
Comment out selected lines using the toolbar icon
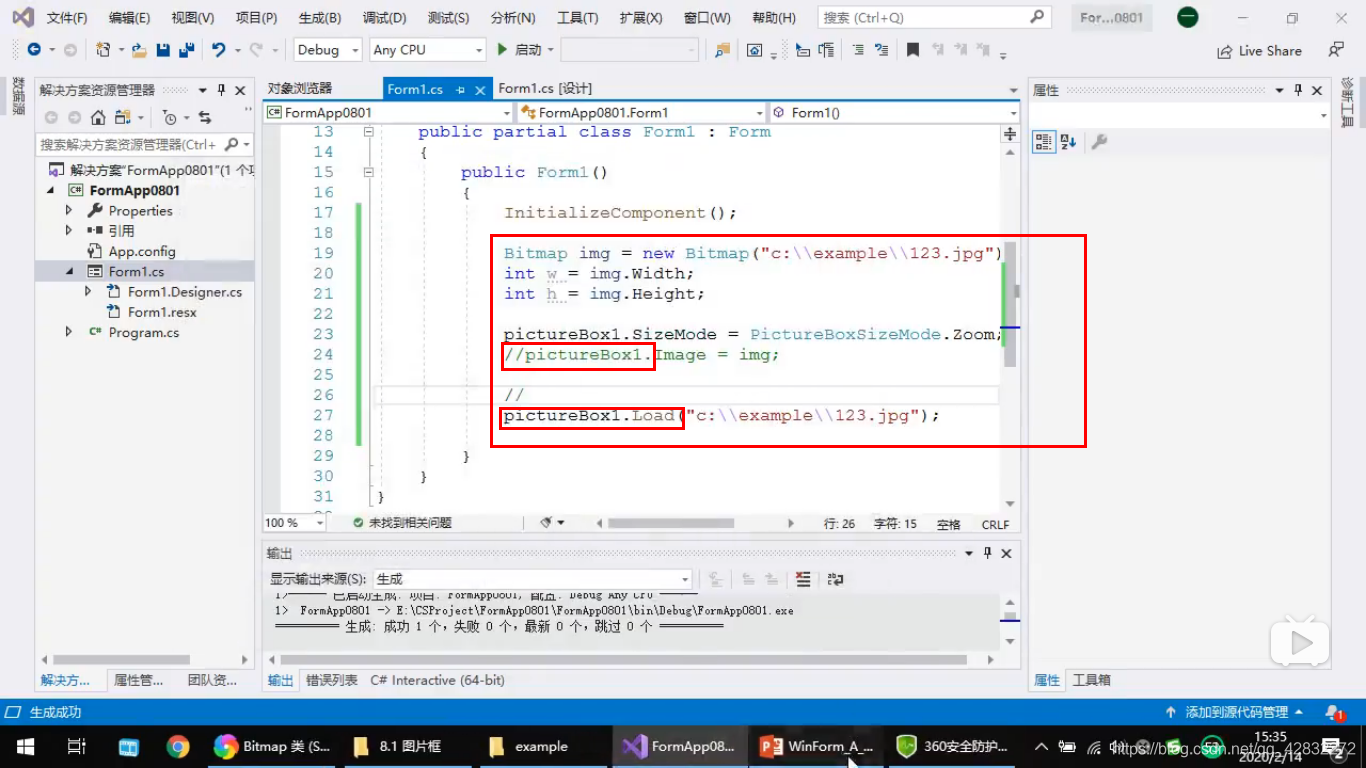point(858,50)
